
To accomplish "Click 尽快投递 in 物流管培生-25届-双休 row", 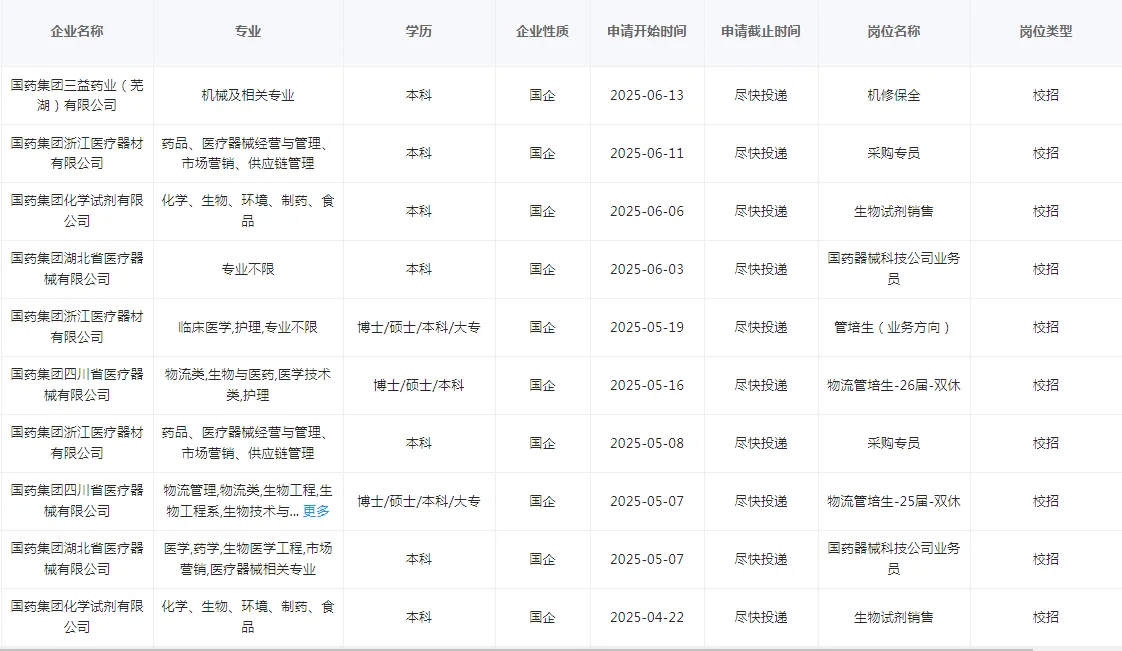I will pyautogui.click(x=761, y=501).
